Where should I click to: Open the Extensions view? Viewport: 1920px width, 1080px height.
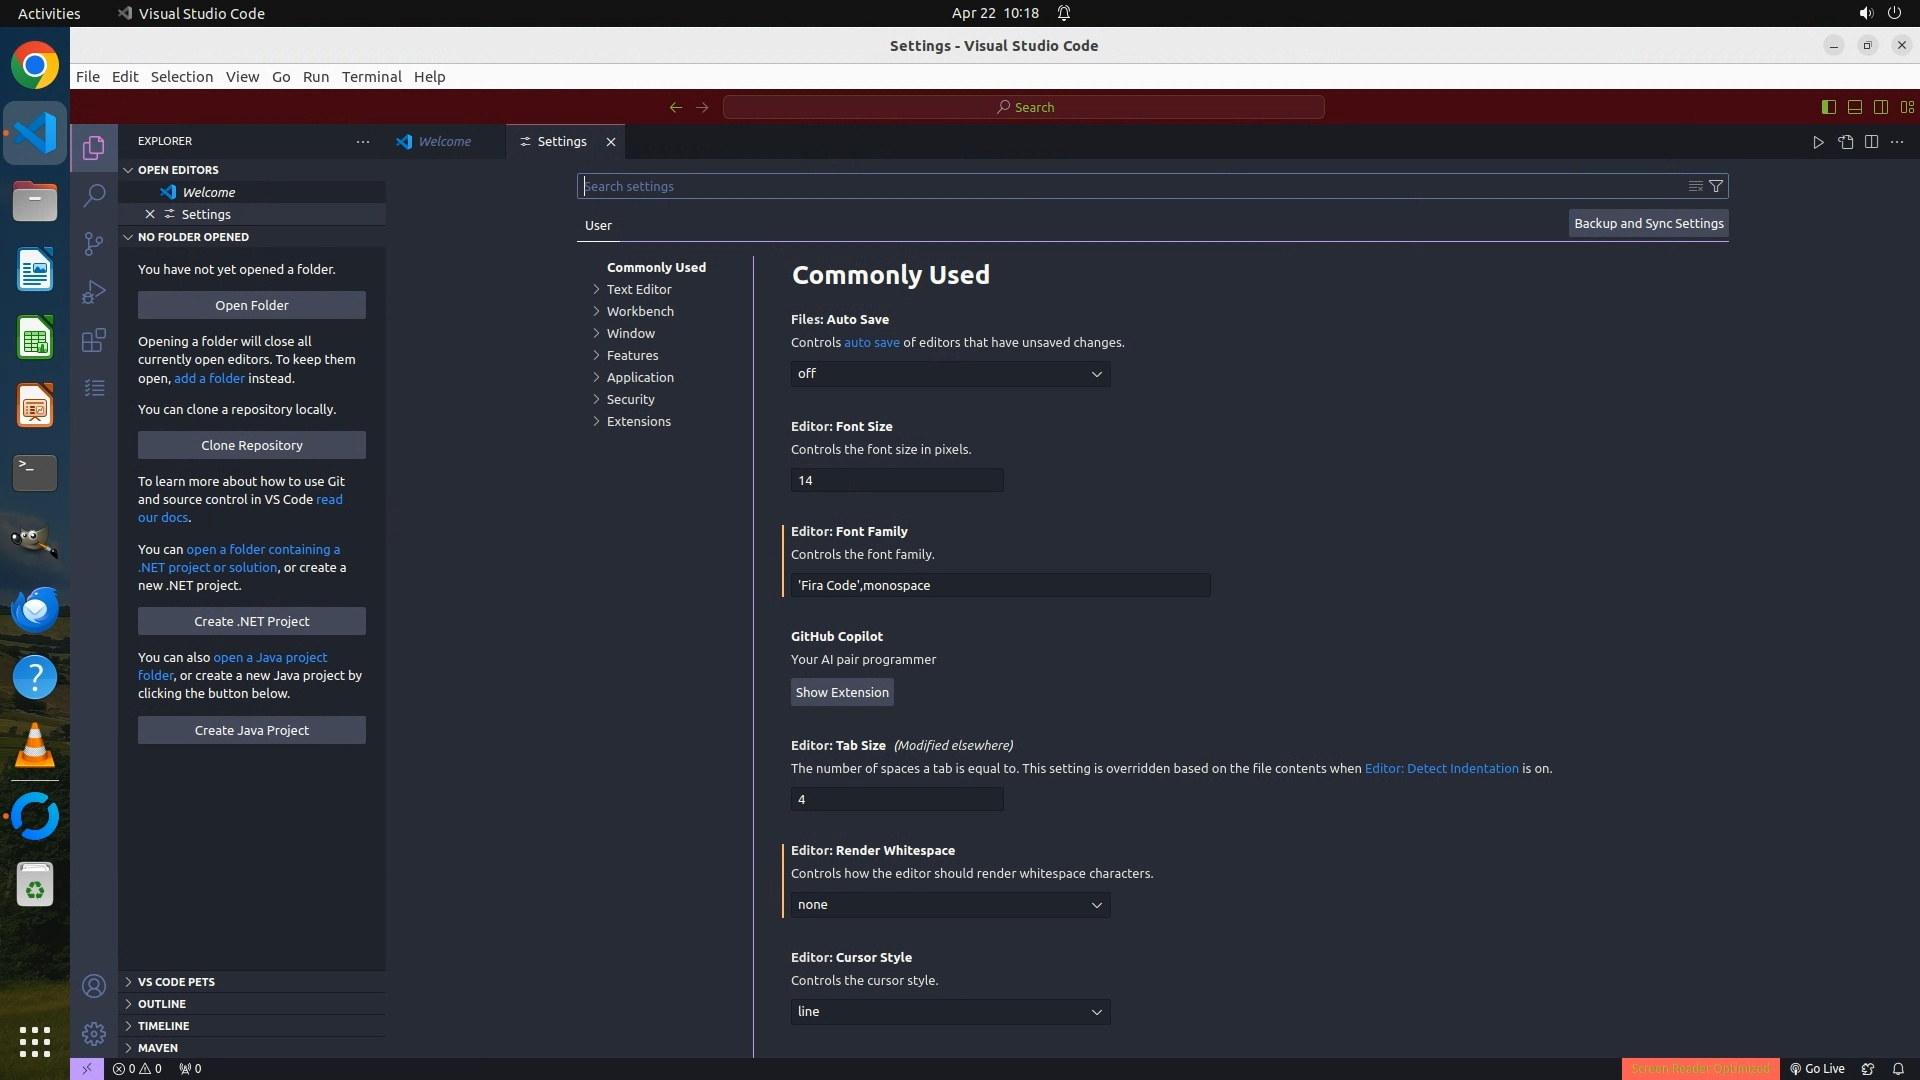point(94,340)
